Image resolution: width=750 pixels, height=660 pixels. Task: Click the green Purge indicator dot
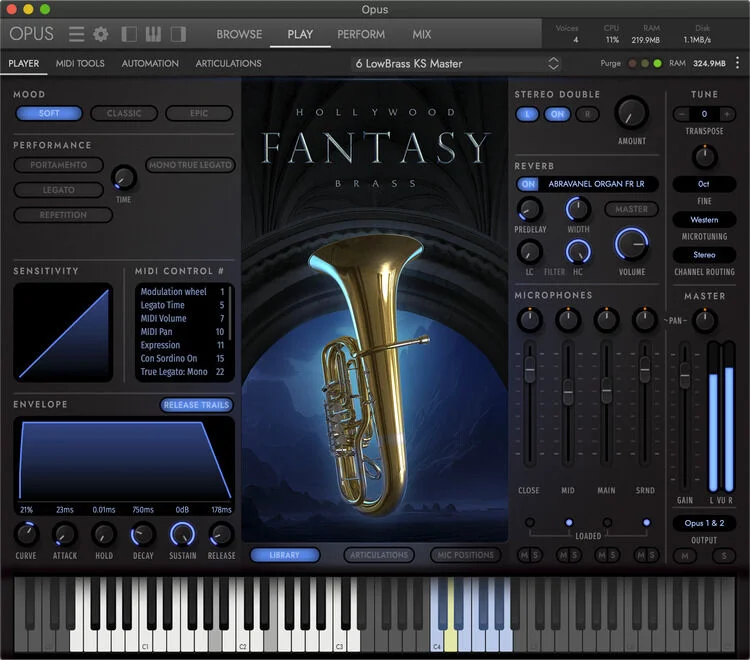point(657,63)
